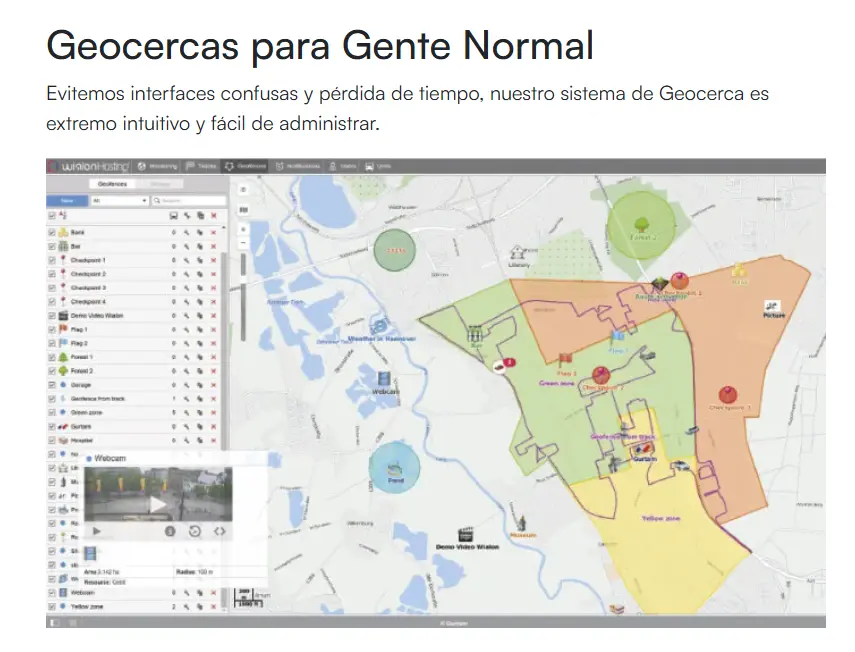Click the map zoom out minus button
Viewport: 855px width, 652px height.
(243, 242)
